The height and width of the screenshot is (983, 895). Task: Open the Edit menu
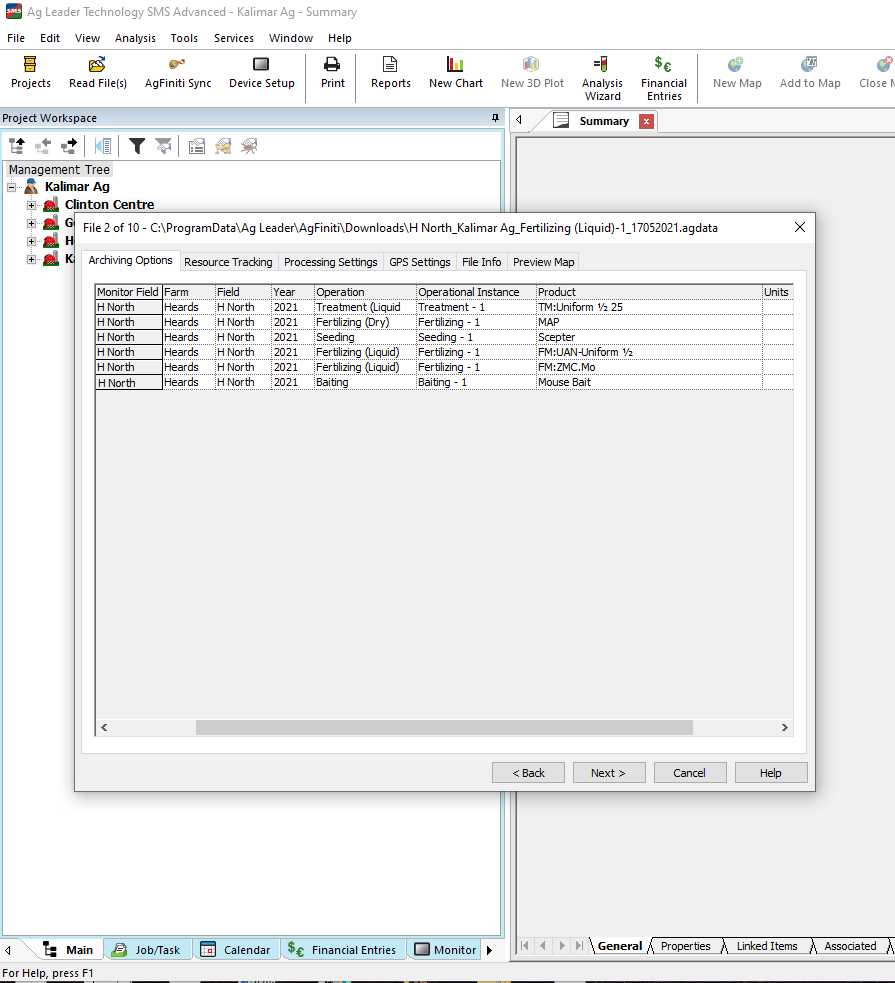click(50, 38)
